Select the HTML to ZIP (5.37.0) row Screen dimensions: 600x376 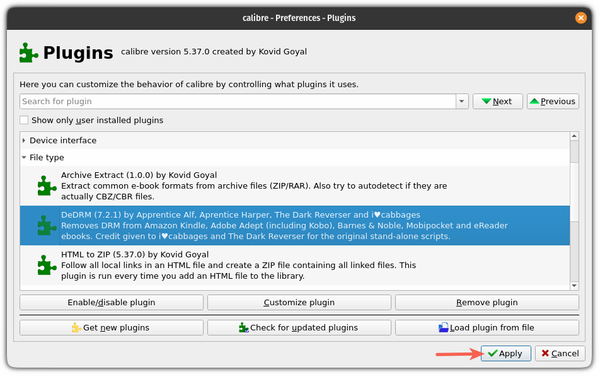point(295,265)
